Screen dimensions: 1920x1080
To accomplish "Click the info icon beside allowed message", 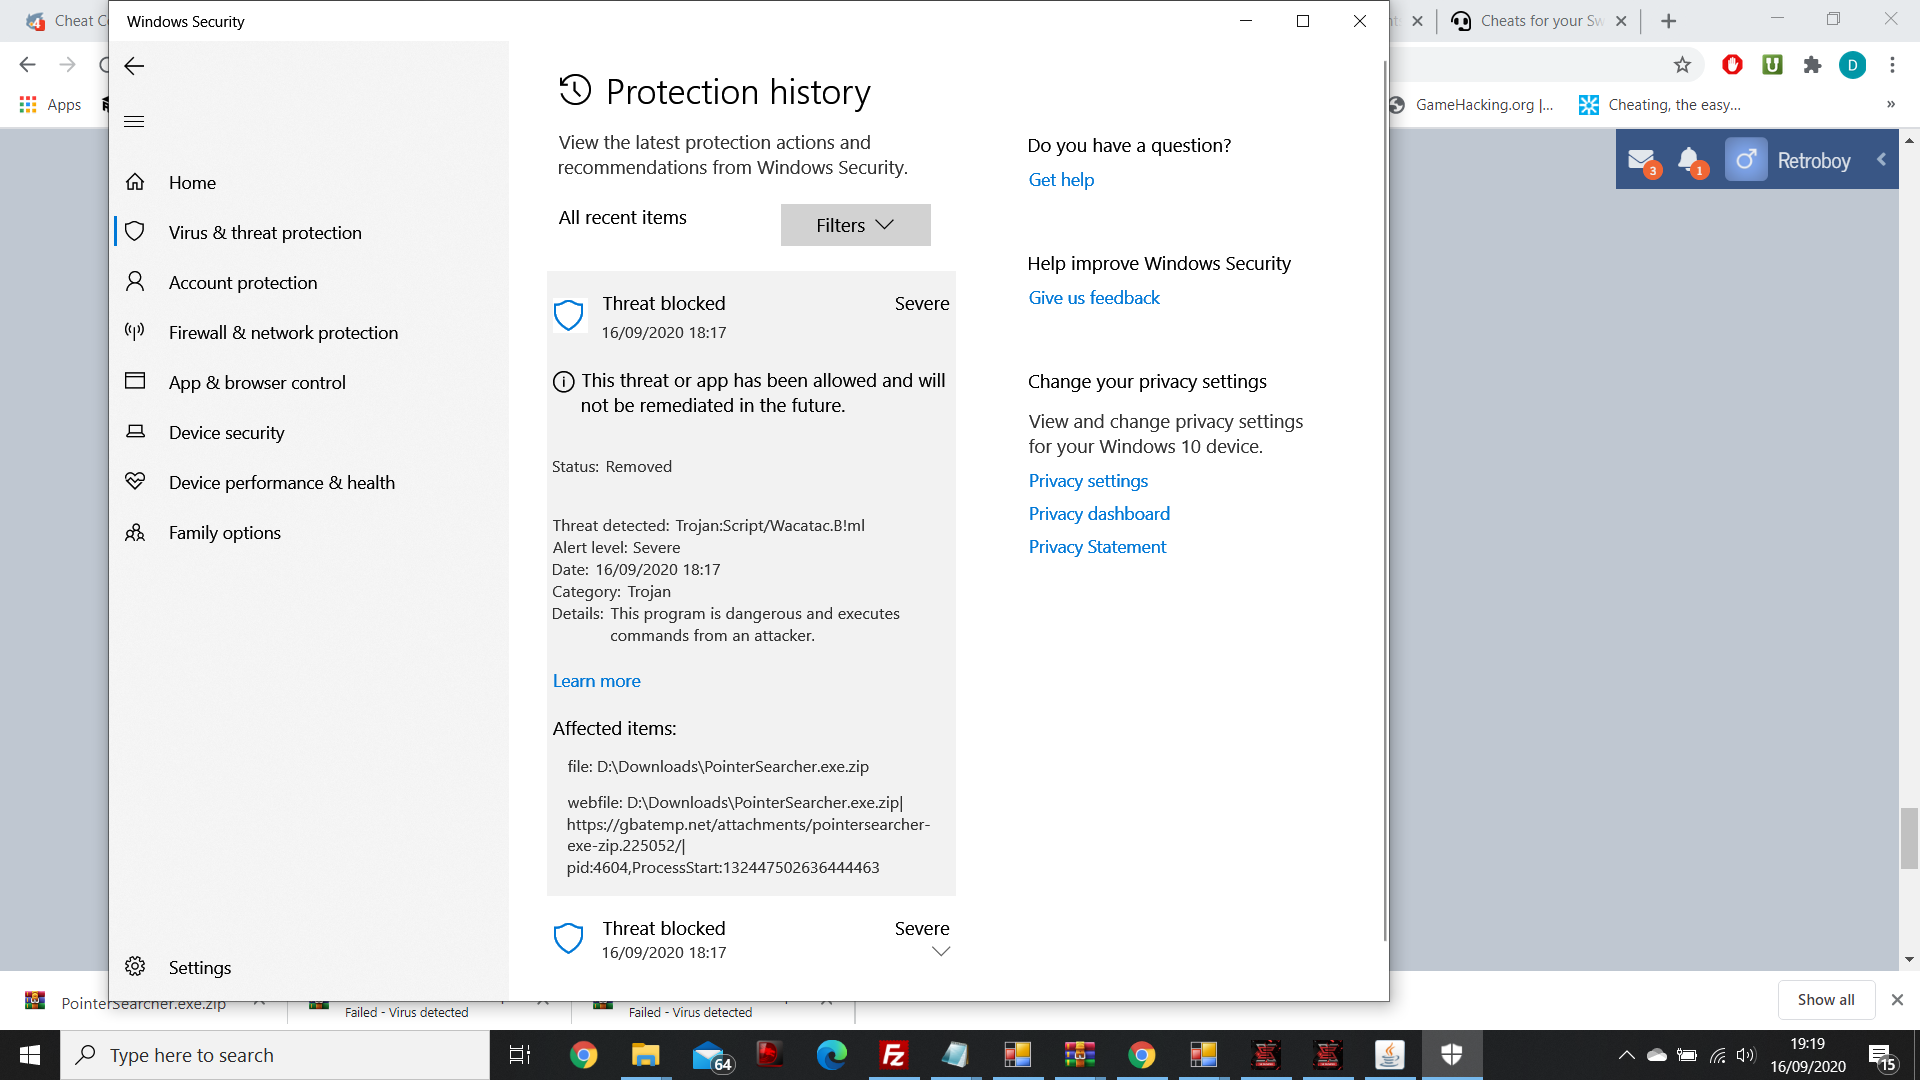I will click(x=564, y=381).
